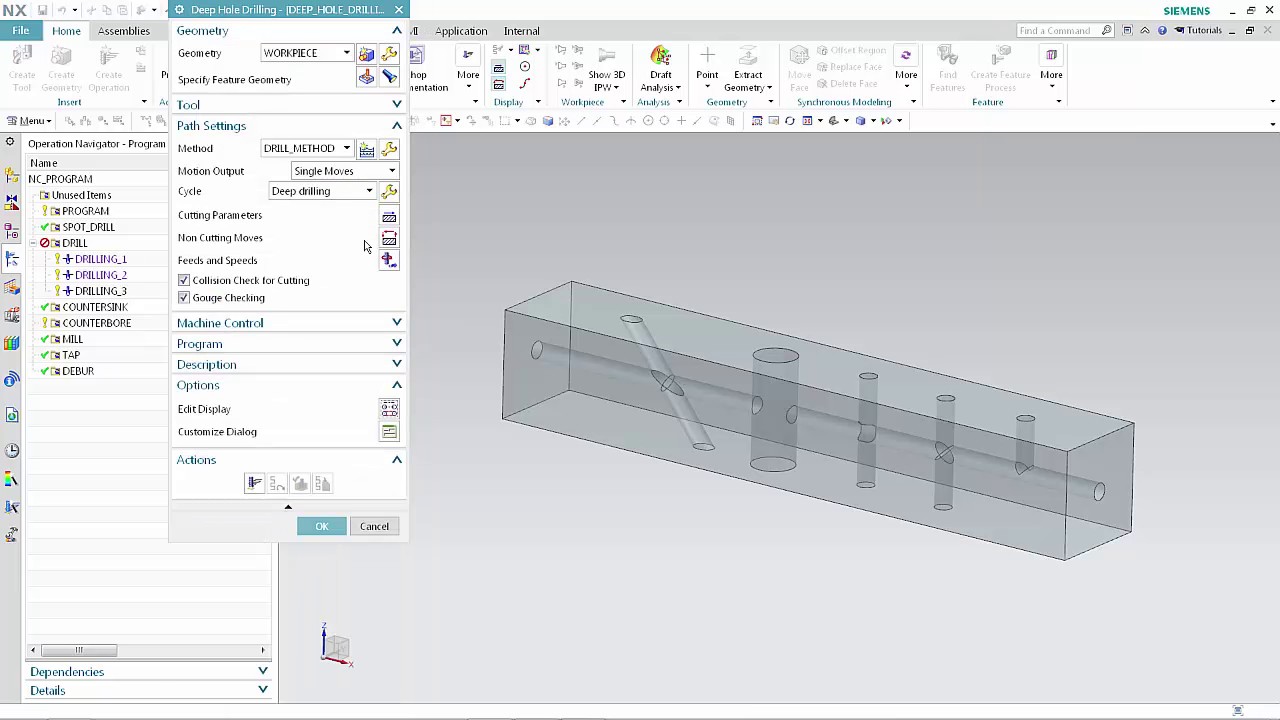Click the List tool path icon in Actions
The height and width of the screenshot is (720, 1280).
322,484
